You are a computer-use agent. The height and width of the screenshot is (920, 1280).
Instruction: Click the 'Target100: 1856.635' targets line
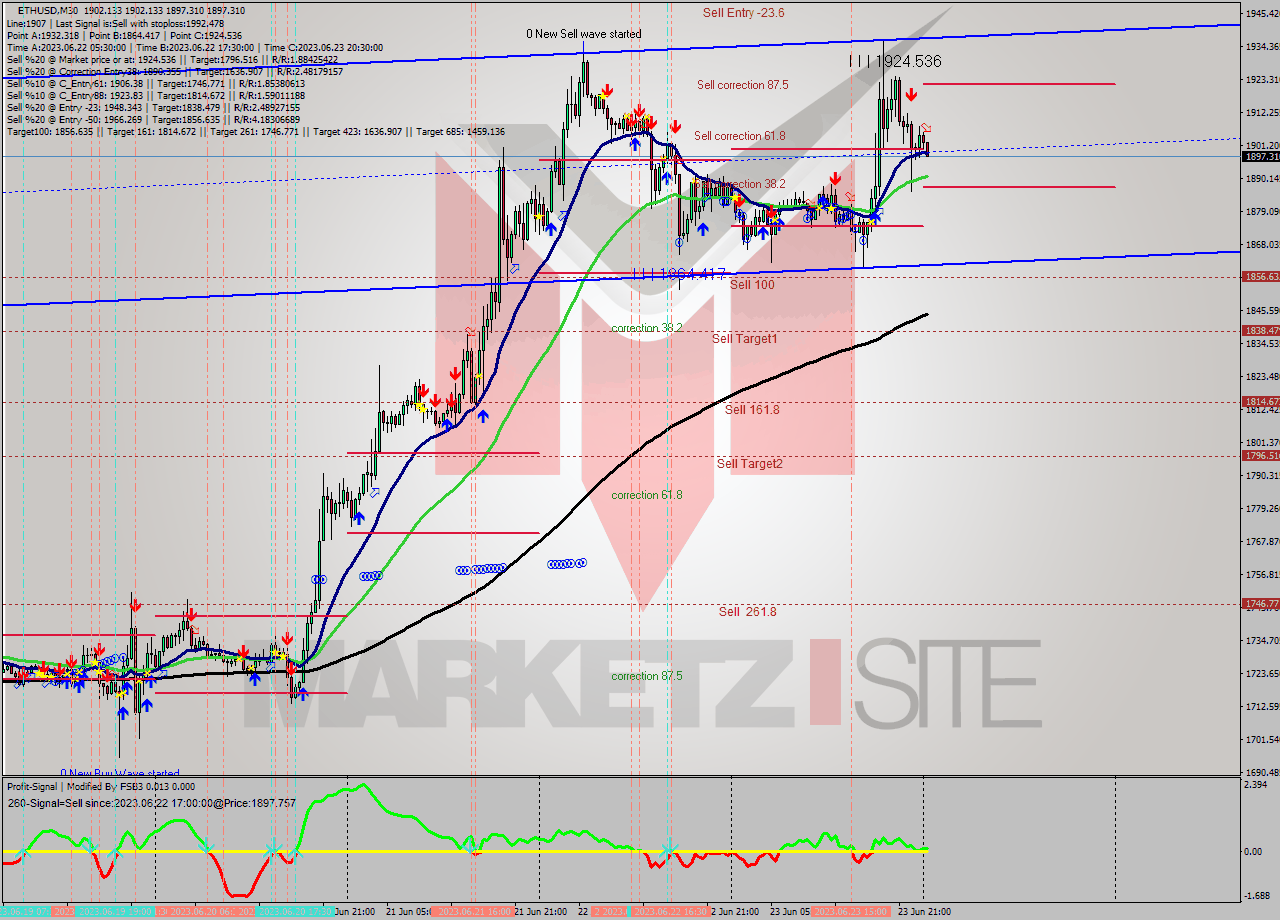click(255, 131)
